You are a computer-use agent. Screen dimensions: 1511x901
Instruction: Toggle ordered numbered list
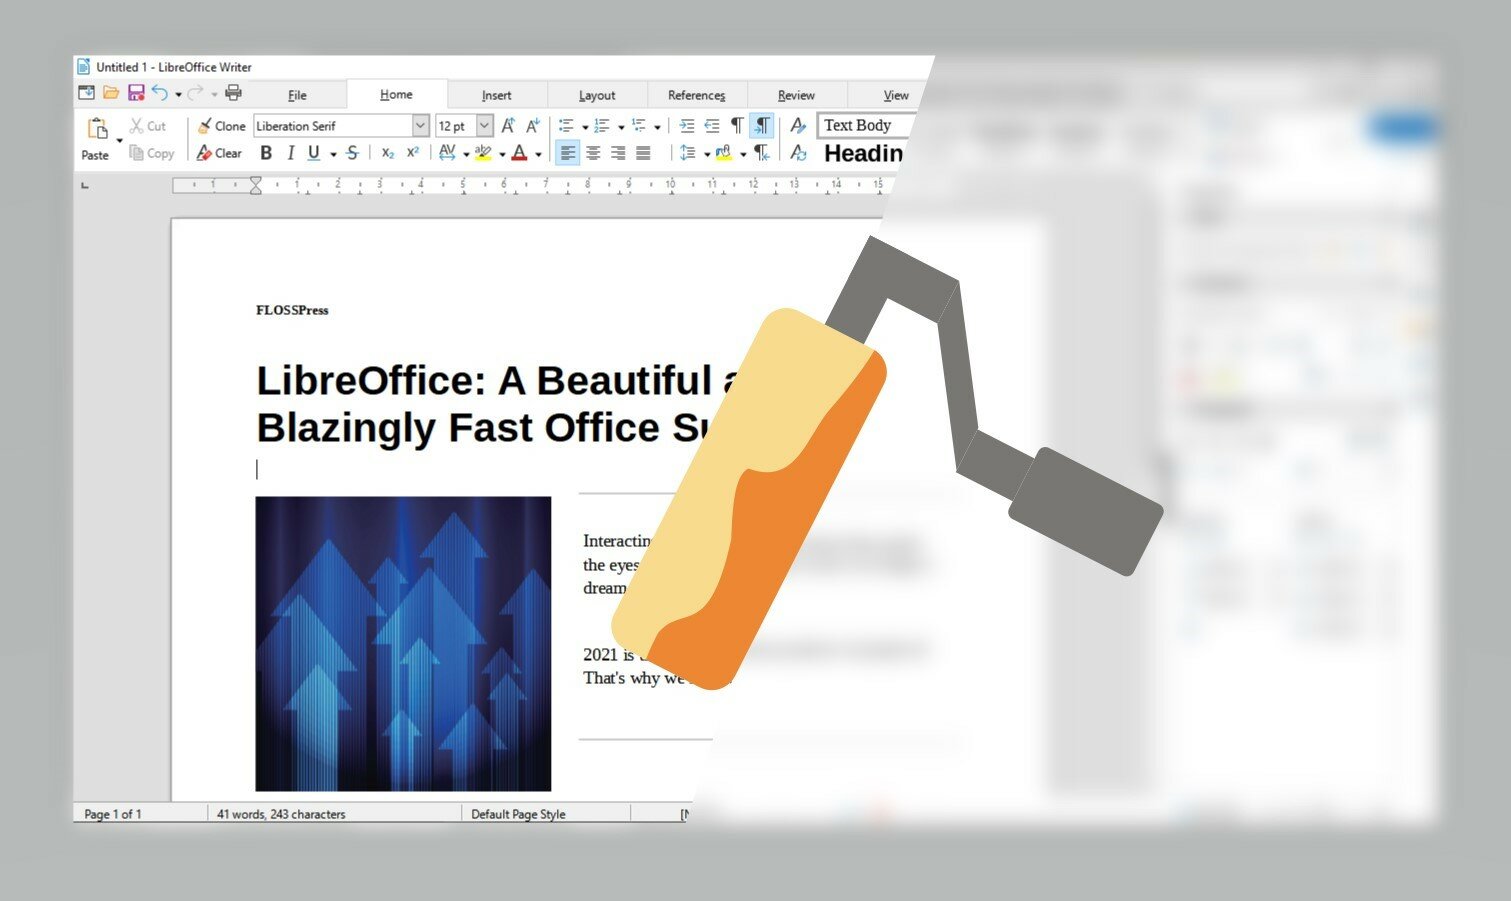(602, 125)
